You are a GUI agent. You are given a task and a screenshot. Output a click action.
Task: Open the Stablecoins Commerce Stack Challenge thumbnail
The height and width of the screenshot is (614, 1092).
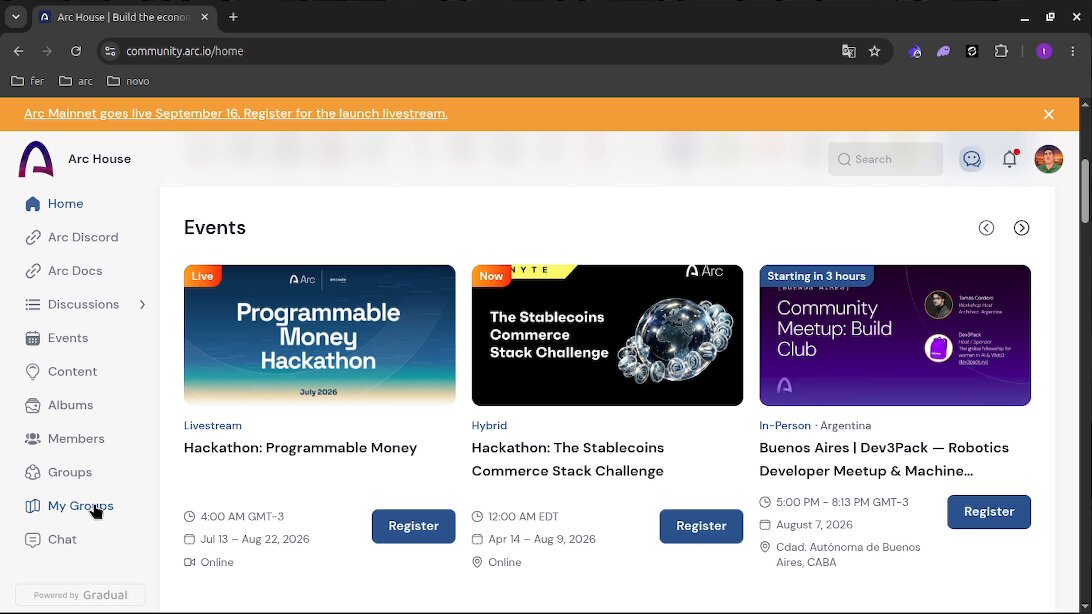[607, 335]
